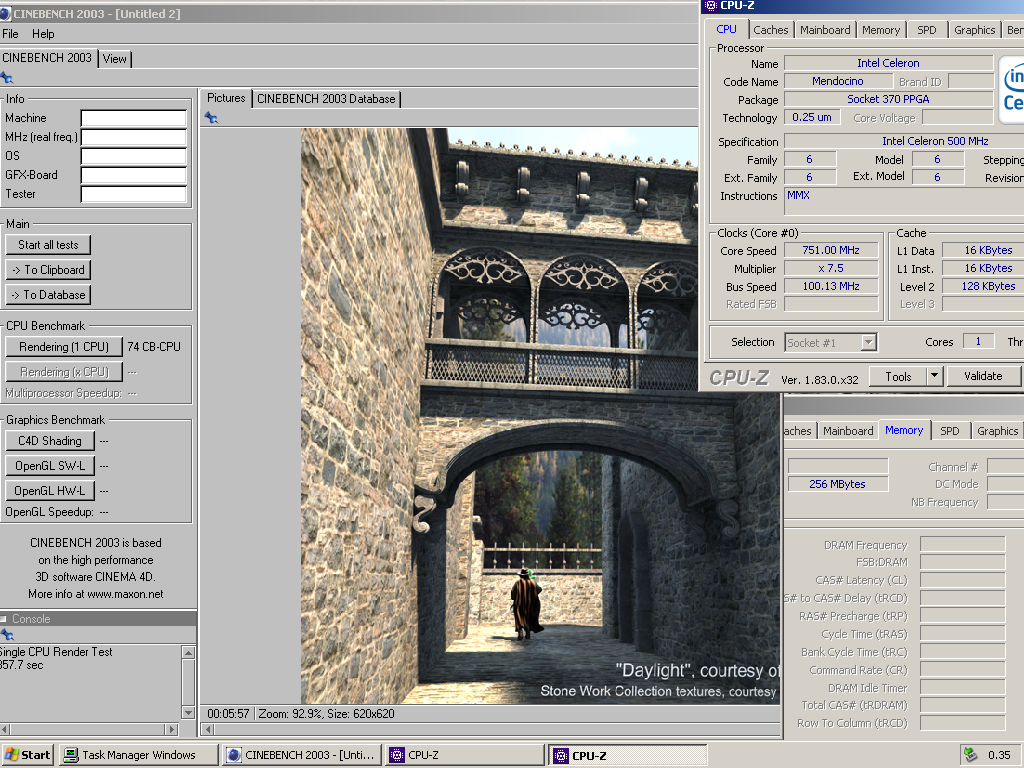
Task: Switch to Task Manager Windows in taskbar
Action: point(138,755)
